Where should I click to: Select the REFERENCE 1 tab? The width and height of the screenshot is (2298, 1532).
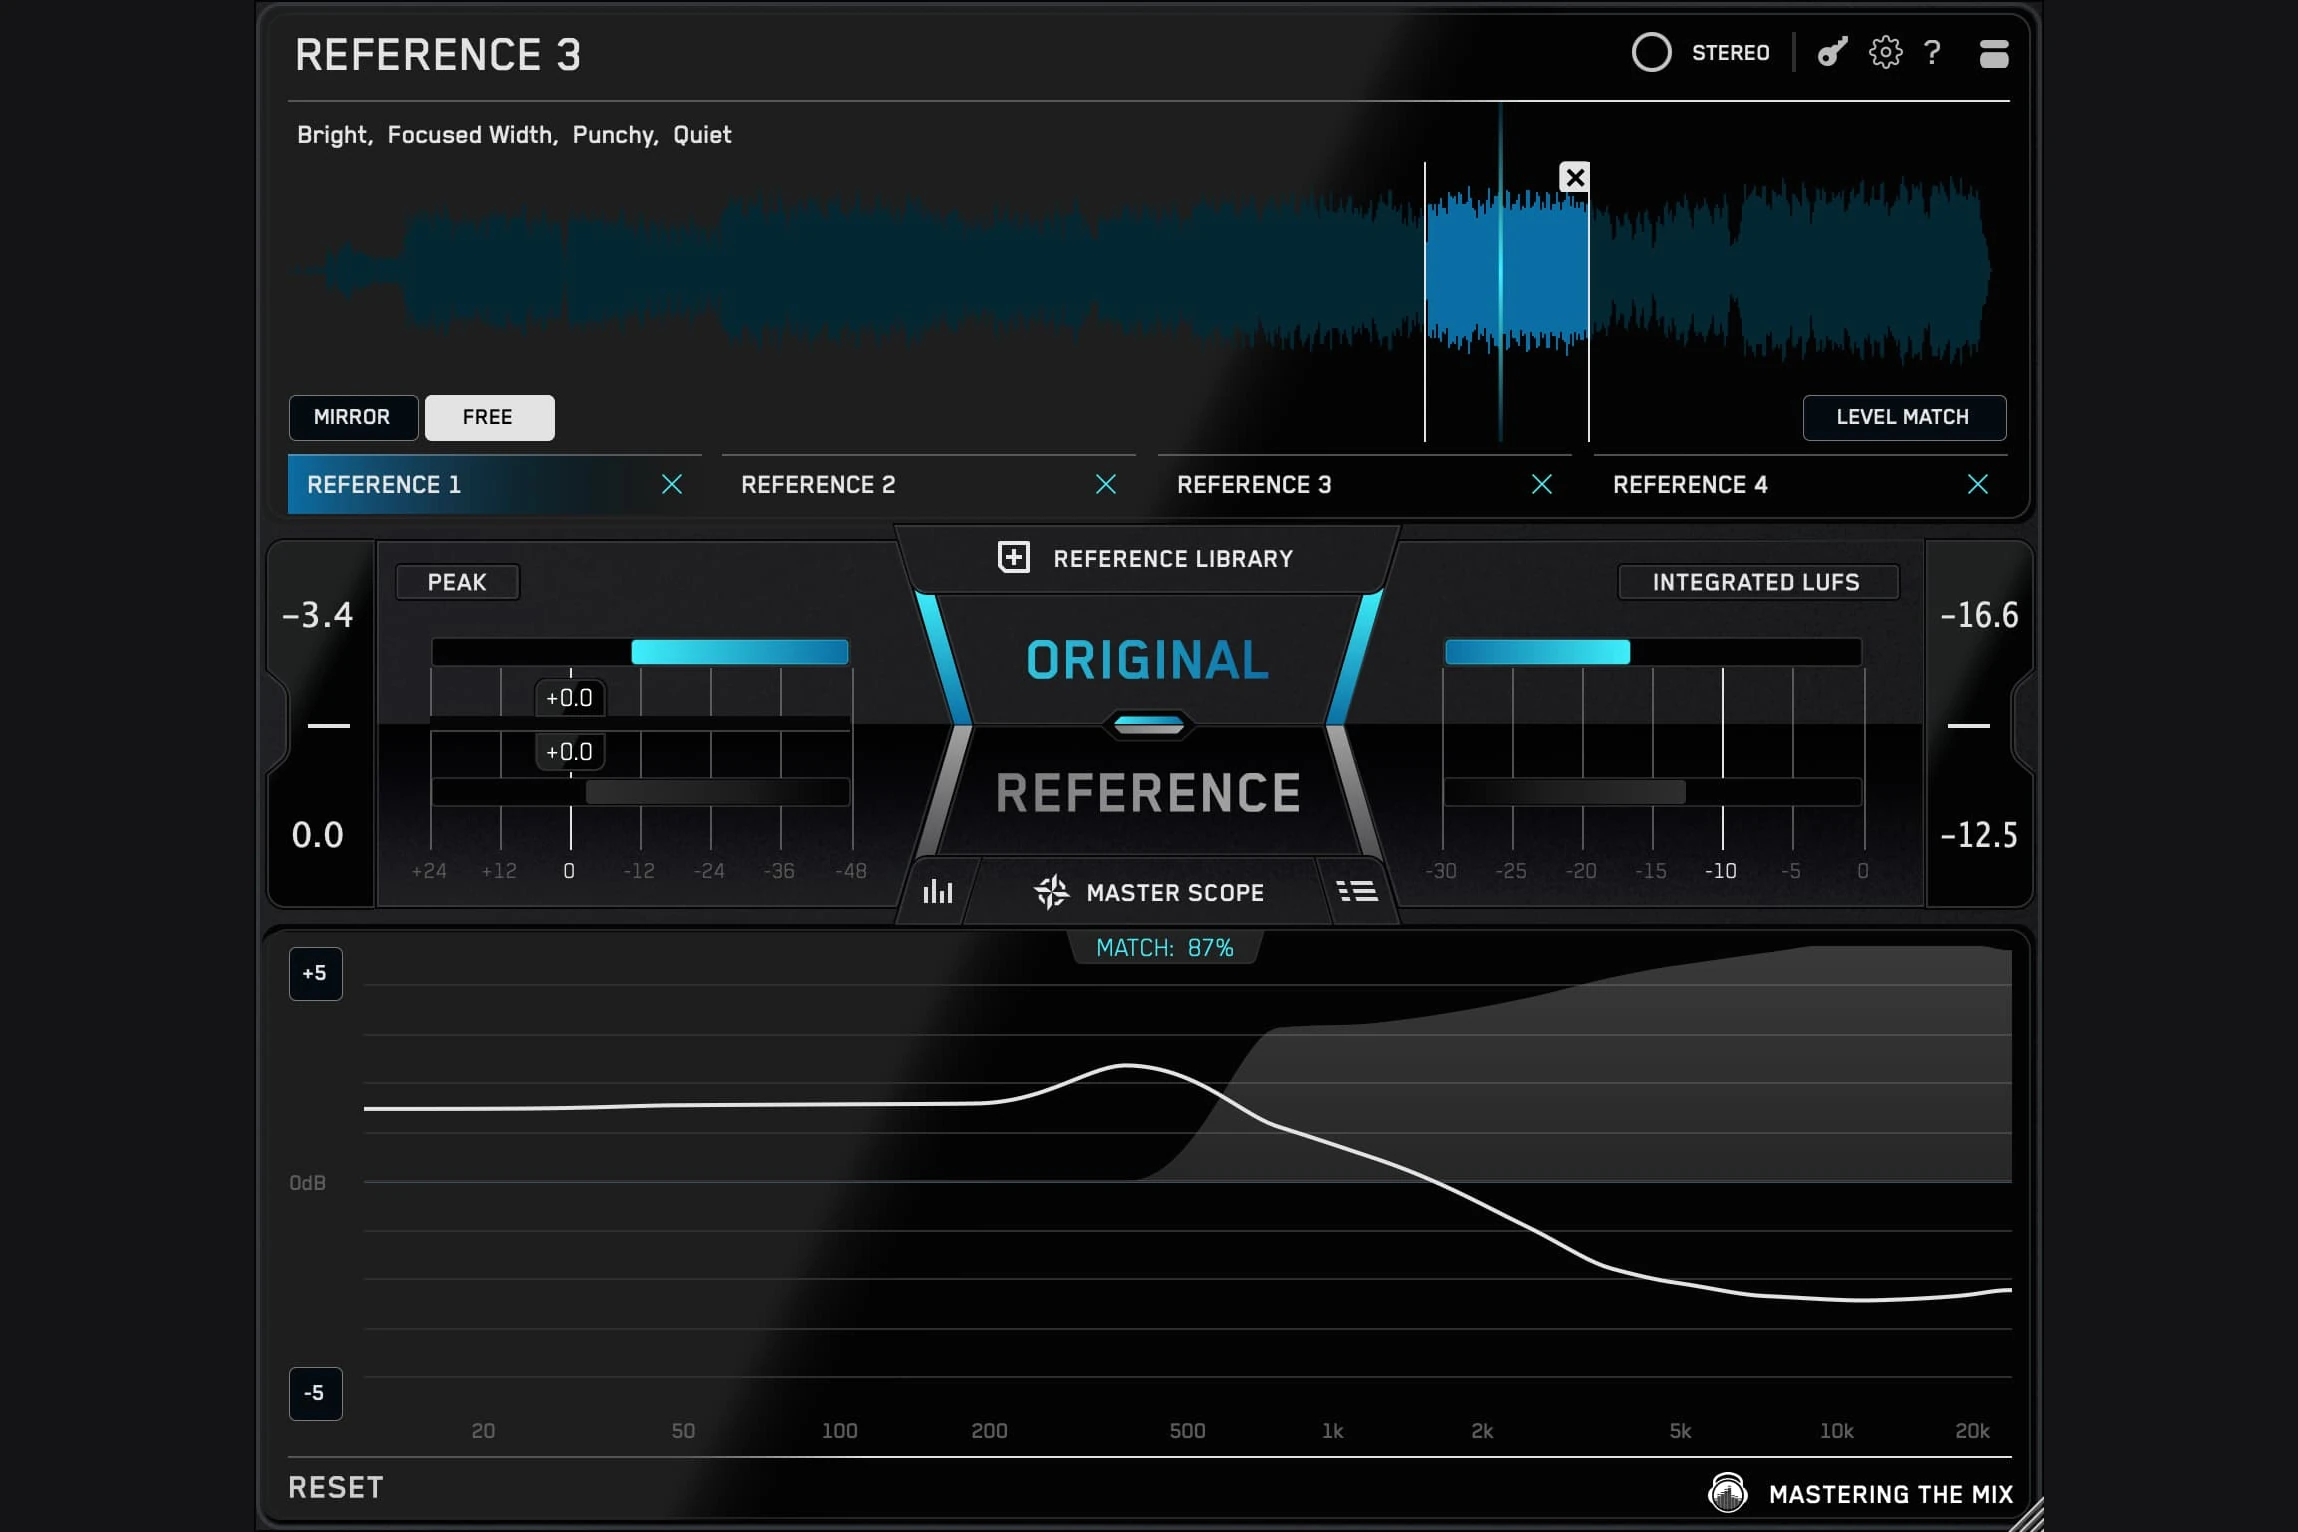tap(494, 484)
